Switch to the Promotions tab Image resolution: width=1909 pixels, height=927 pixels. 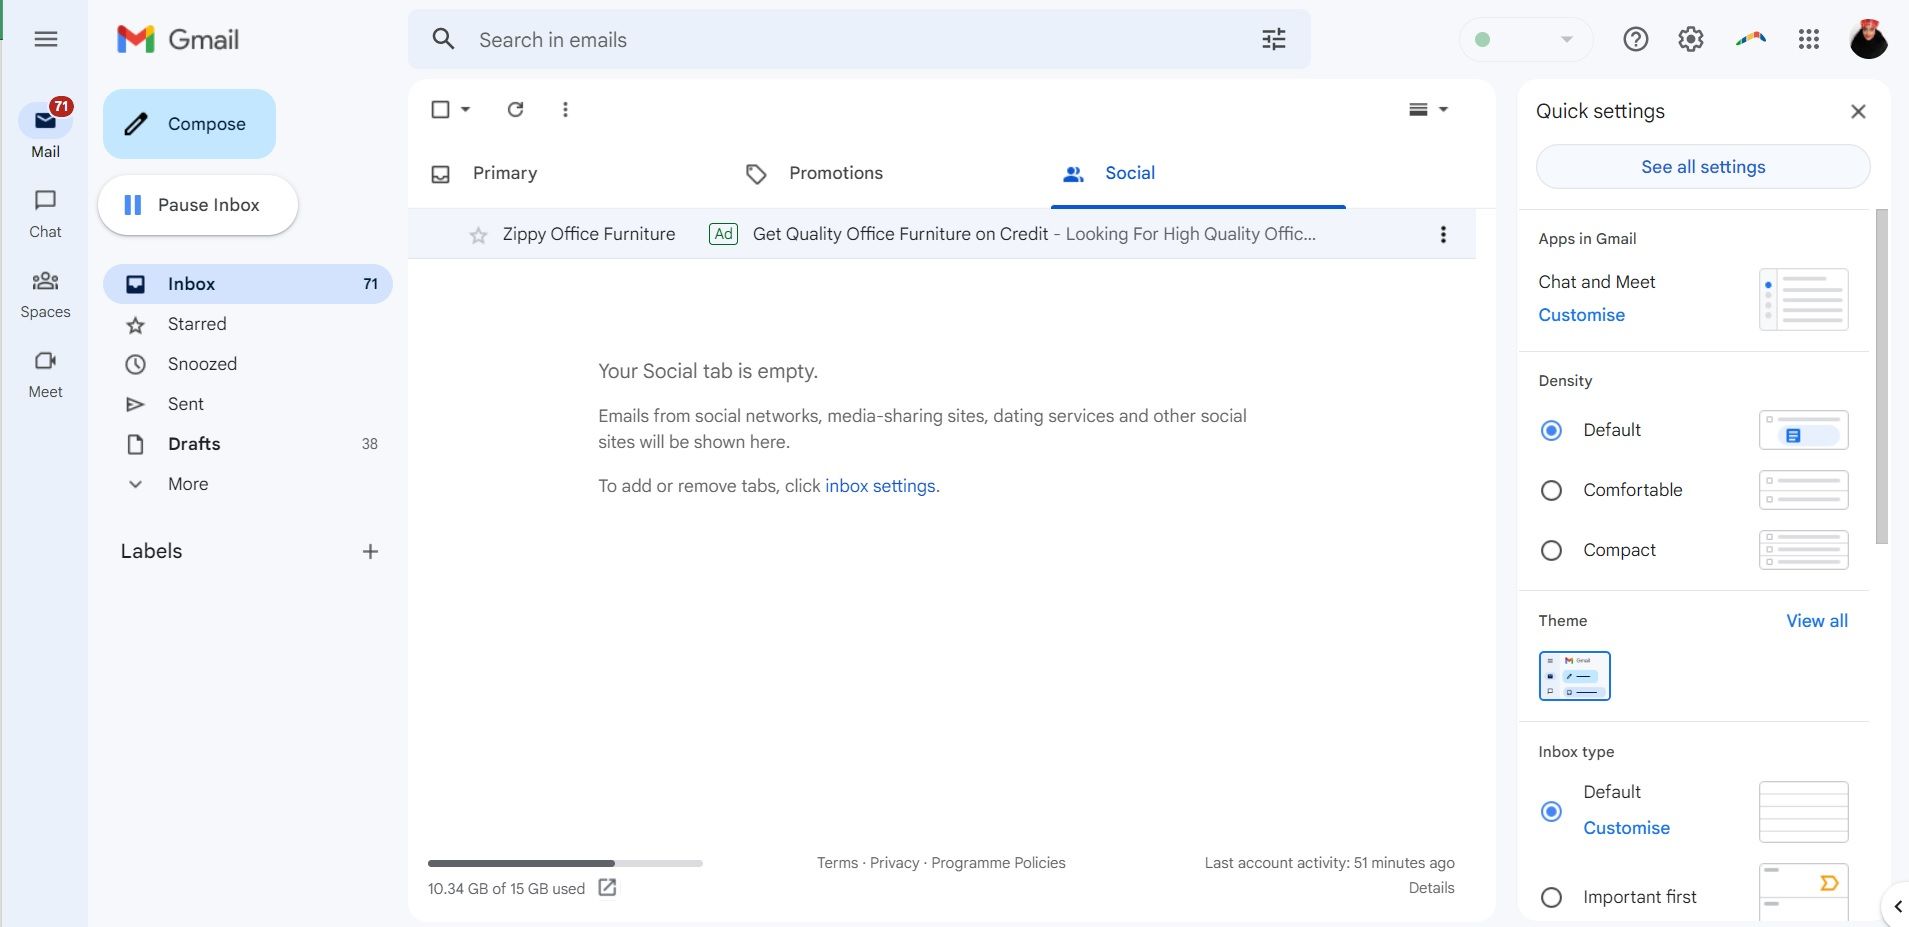[x=835, y=173]
